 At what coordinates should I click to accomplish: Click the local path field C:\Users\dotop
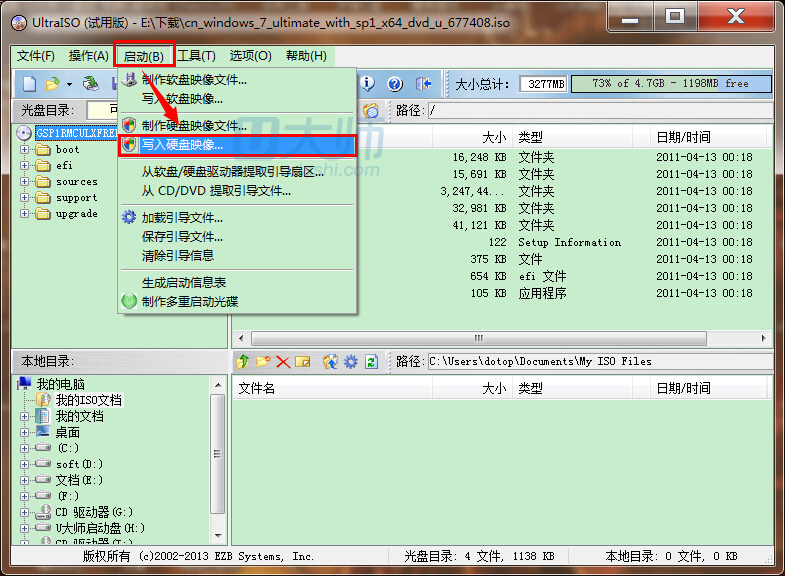tap(600, 361)
